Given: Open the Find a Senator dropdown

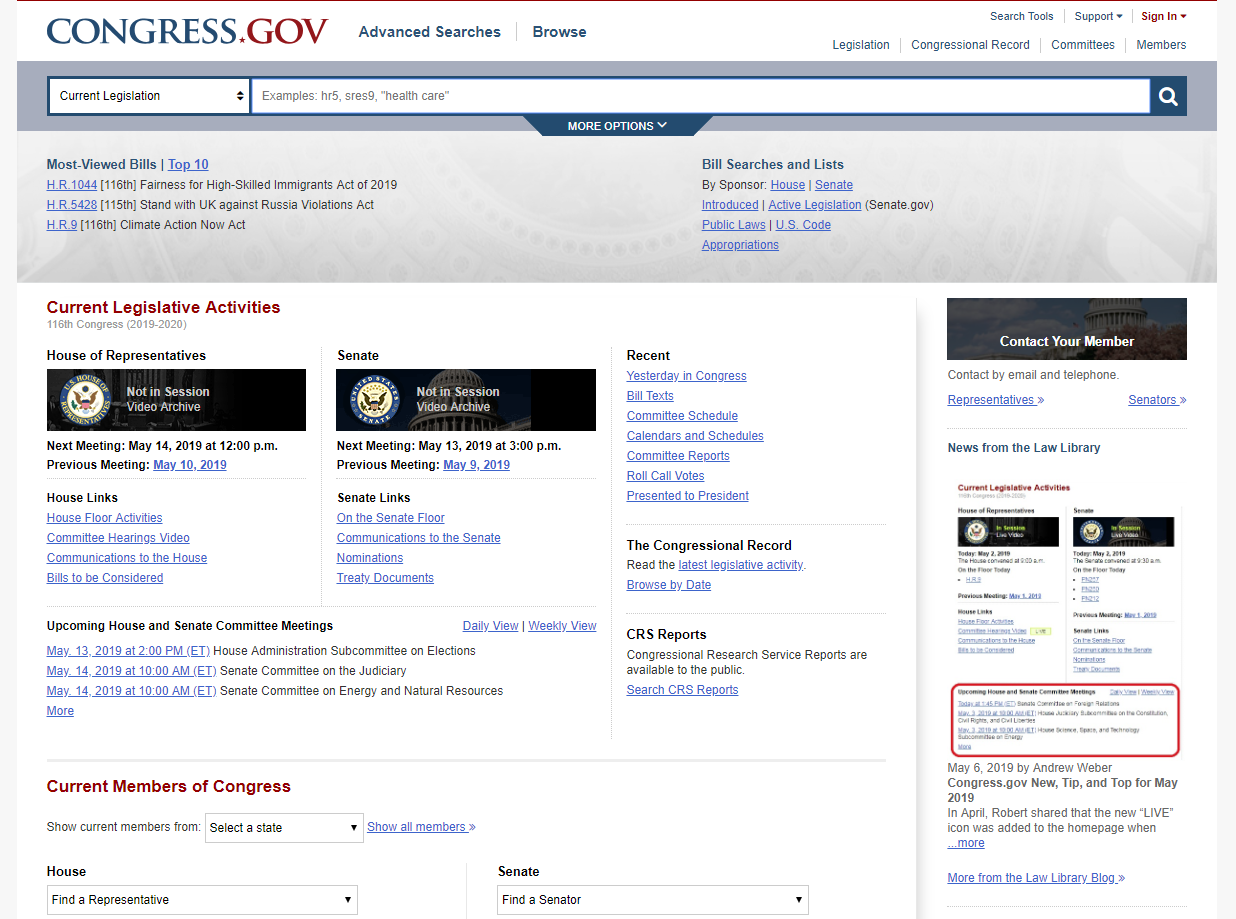Looking at the screenshot, I should pyautogui.click(x=652, y=899).
